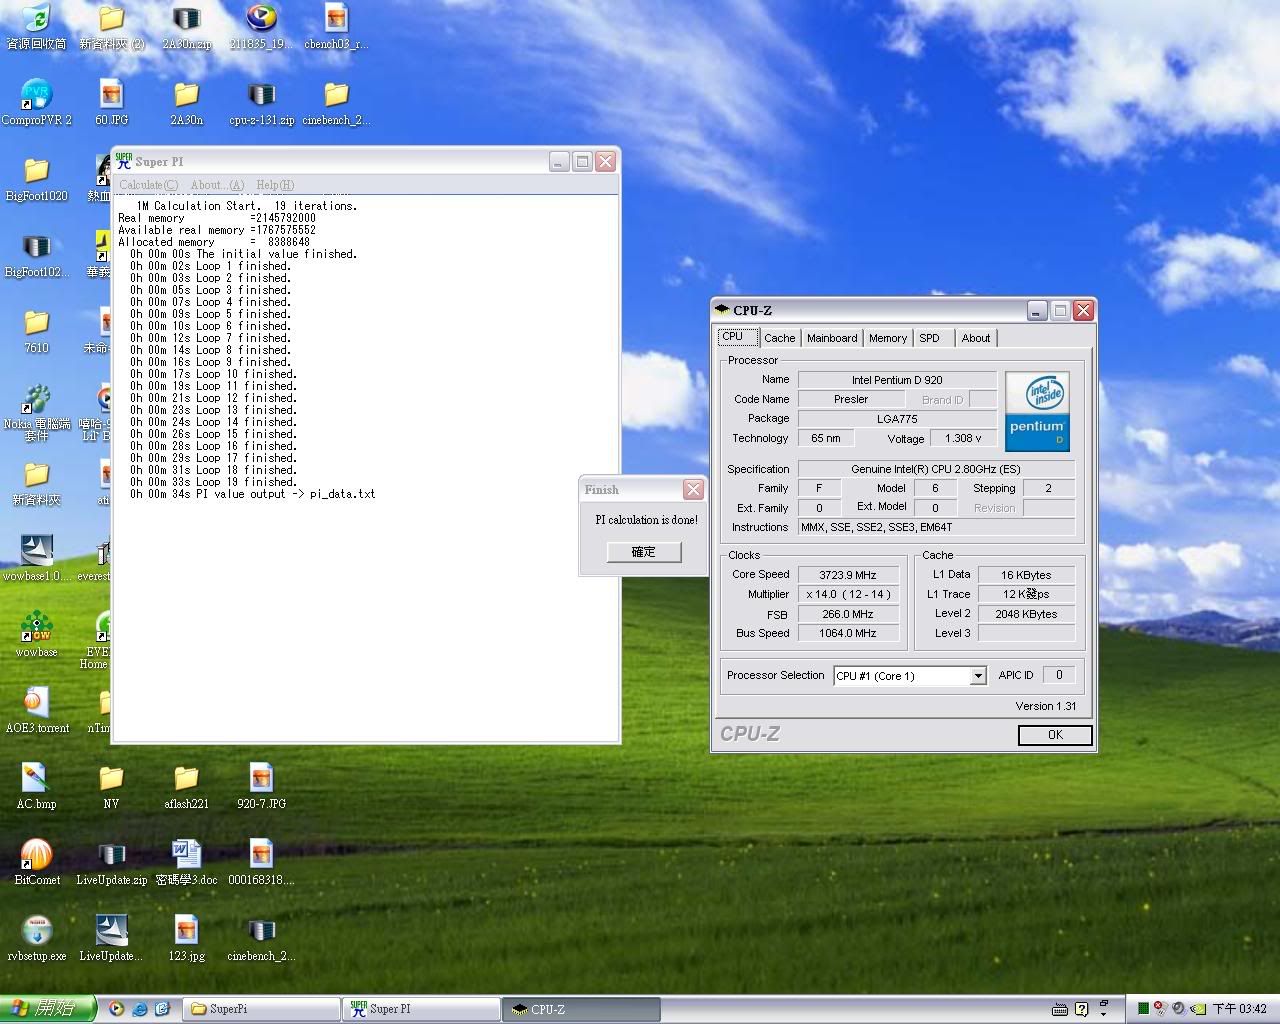
Task: Open About menu in Super PI
Action: click(x=217, y=185)
